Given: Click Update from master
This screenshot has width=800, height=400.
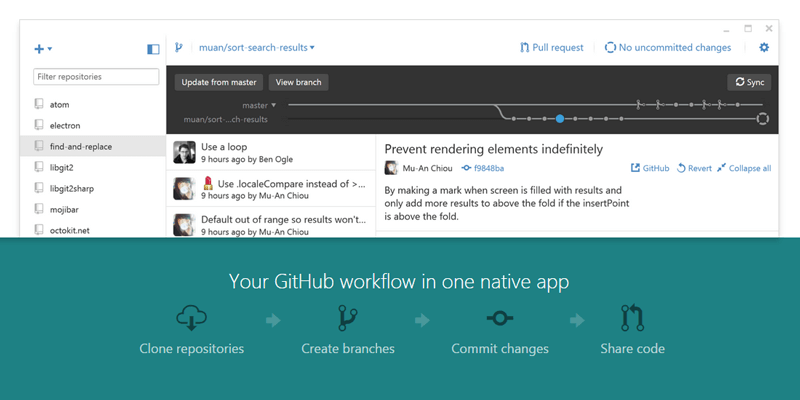Looking at the screenshot, I should [x=219, y=82].
